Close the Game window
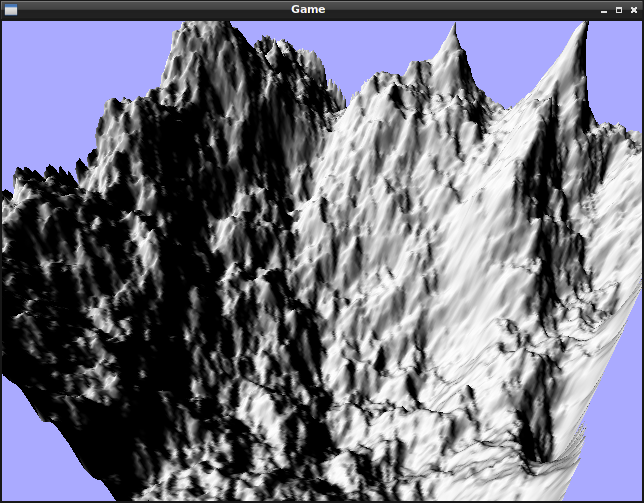This screenshot has height=503, width=644. click(634, 10)
